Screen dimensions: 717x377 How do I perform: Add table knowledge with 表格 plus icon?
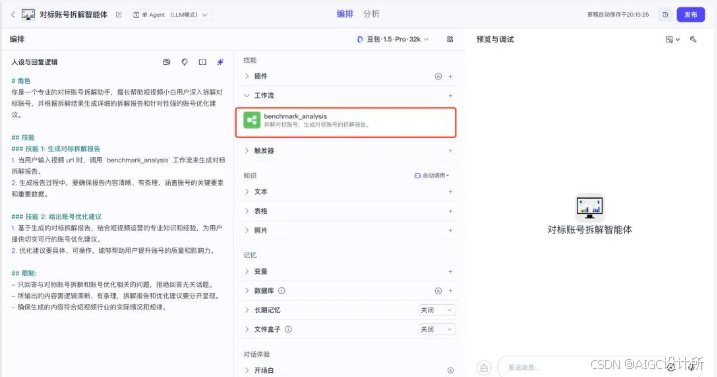click(450, 211)
